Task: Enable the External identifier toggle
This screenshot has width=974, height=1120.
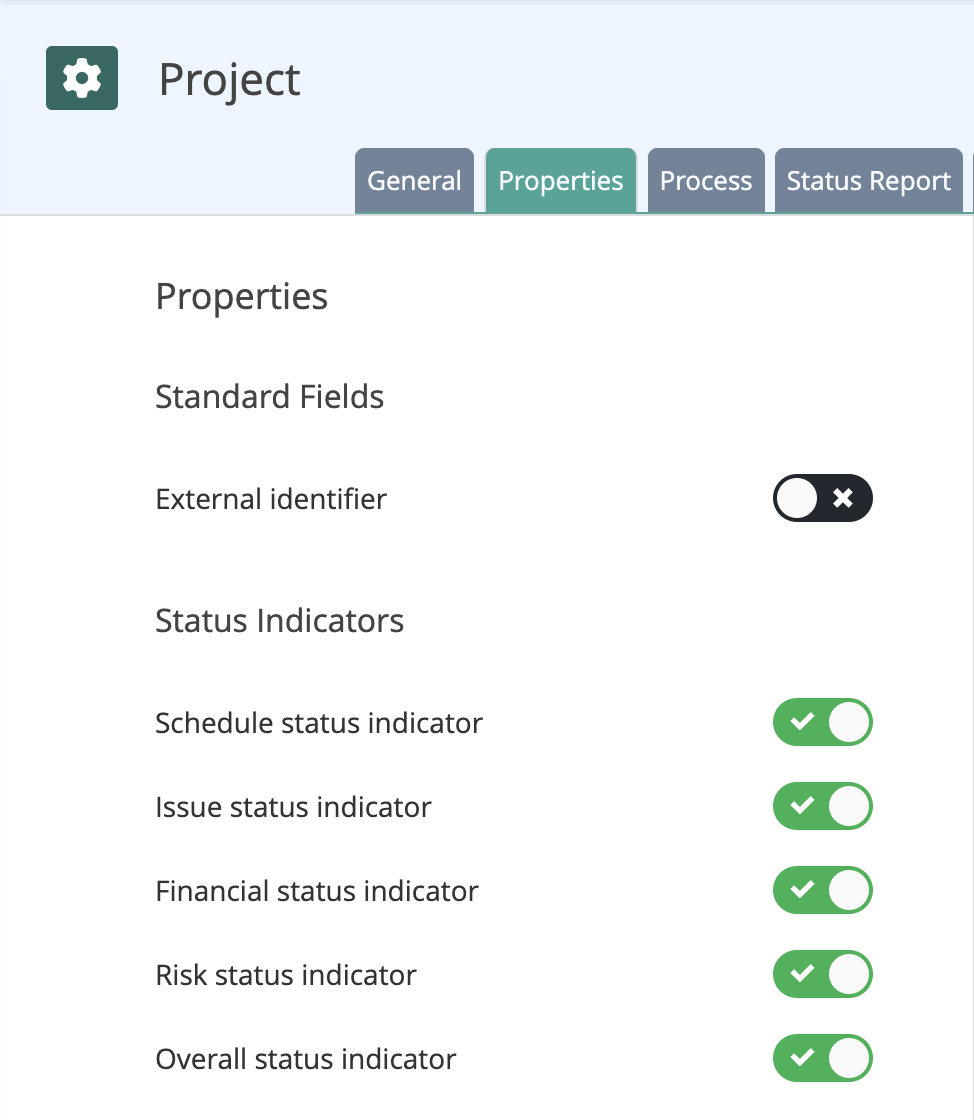Action: coord(823,498)
